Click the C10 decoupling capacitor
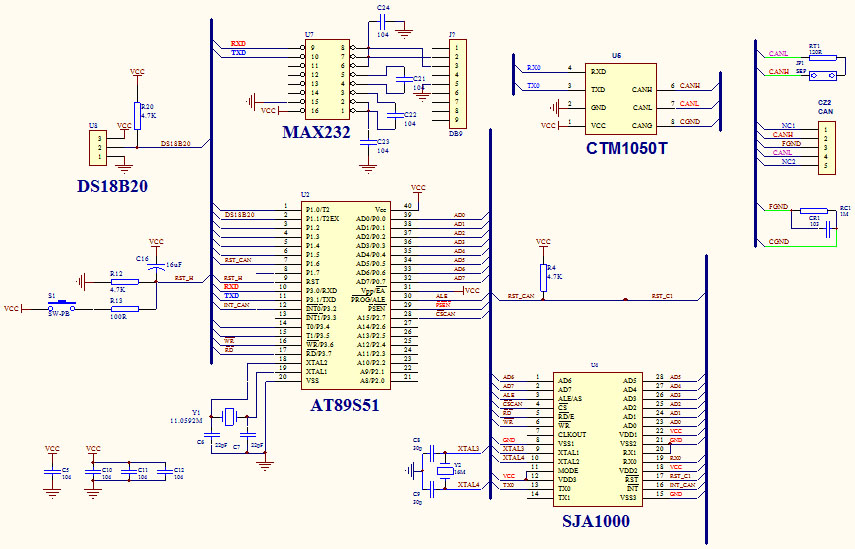The height and width of the screenshot is (549, 855). click(x=93, y=471)
